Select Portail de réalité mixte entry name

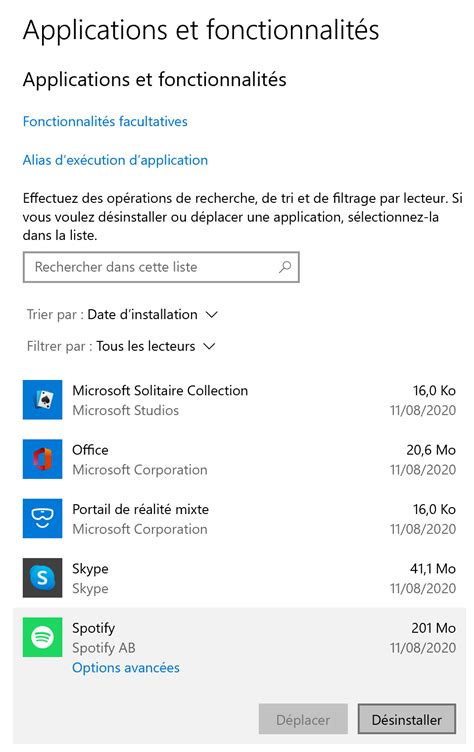[141, 509]
